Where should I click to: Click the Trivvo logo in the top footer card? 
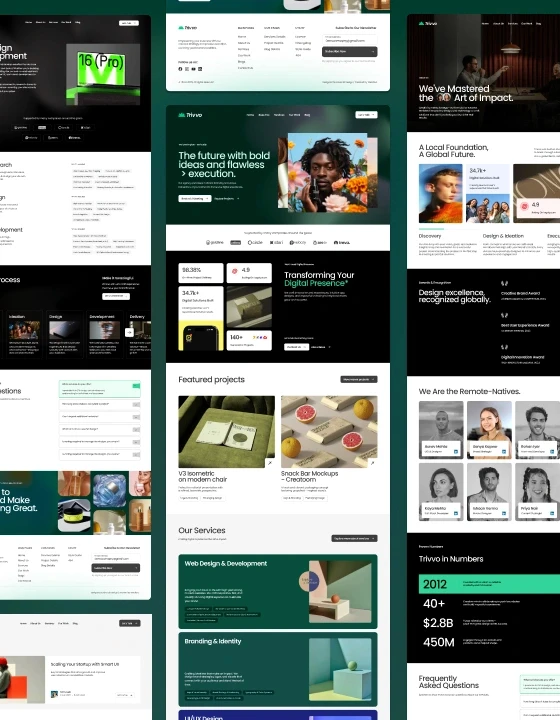[x=187, y=28]
